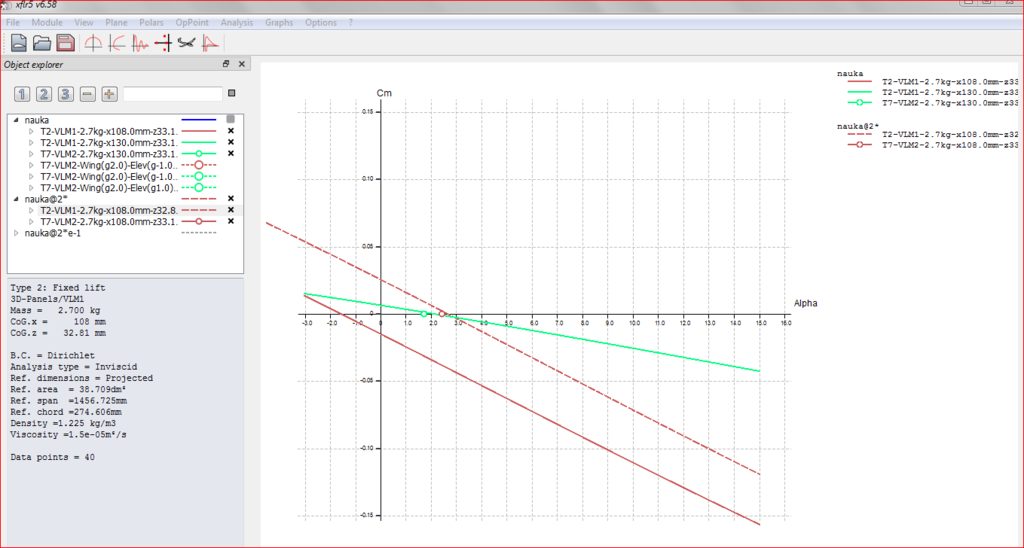Toggle visibility of T2-VLM1 x130.0mm polar
Screen dimensions: 1024x548
pyautogui.click(x=230, y=142)
